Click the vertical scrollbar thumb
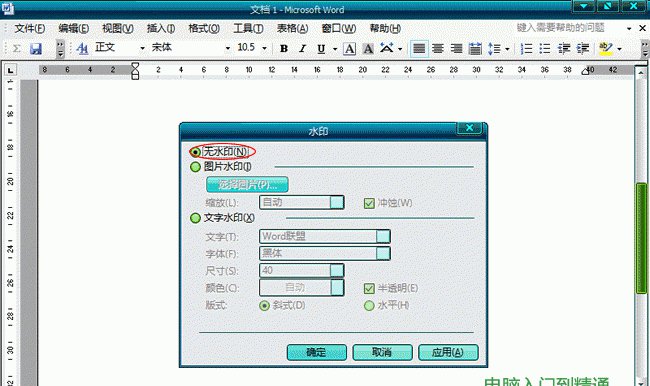Screen dimensions: 650x386 (642, 238)
